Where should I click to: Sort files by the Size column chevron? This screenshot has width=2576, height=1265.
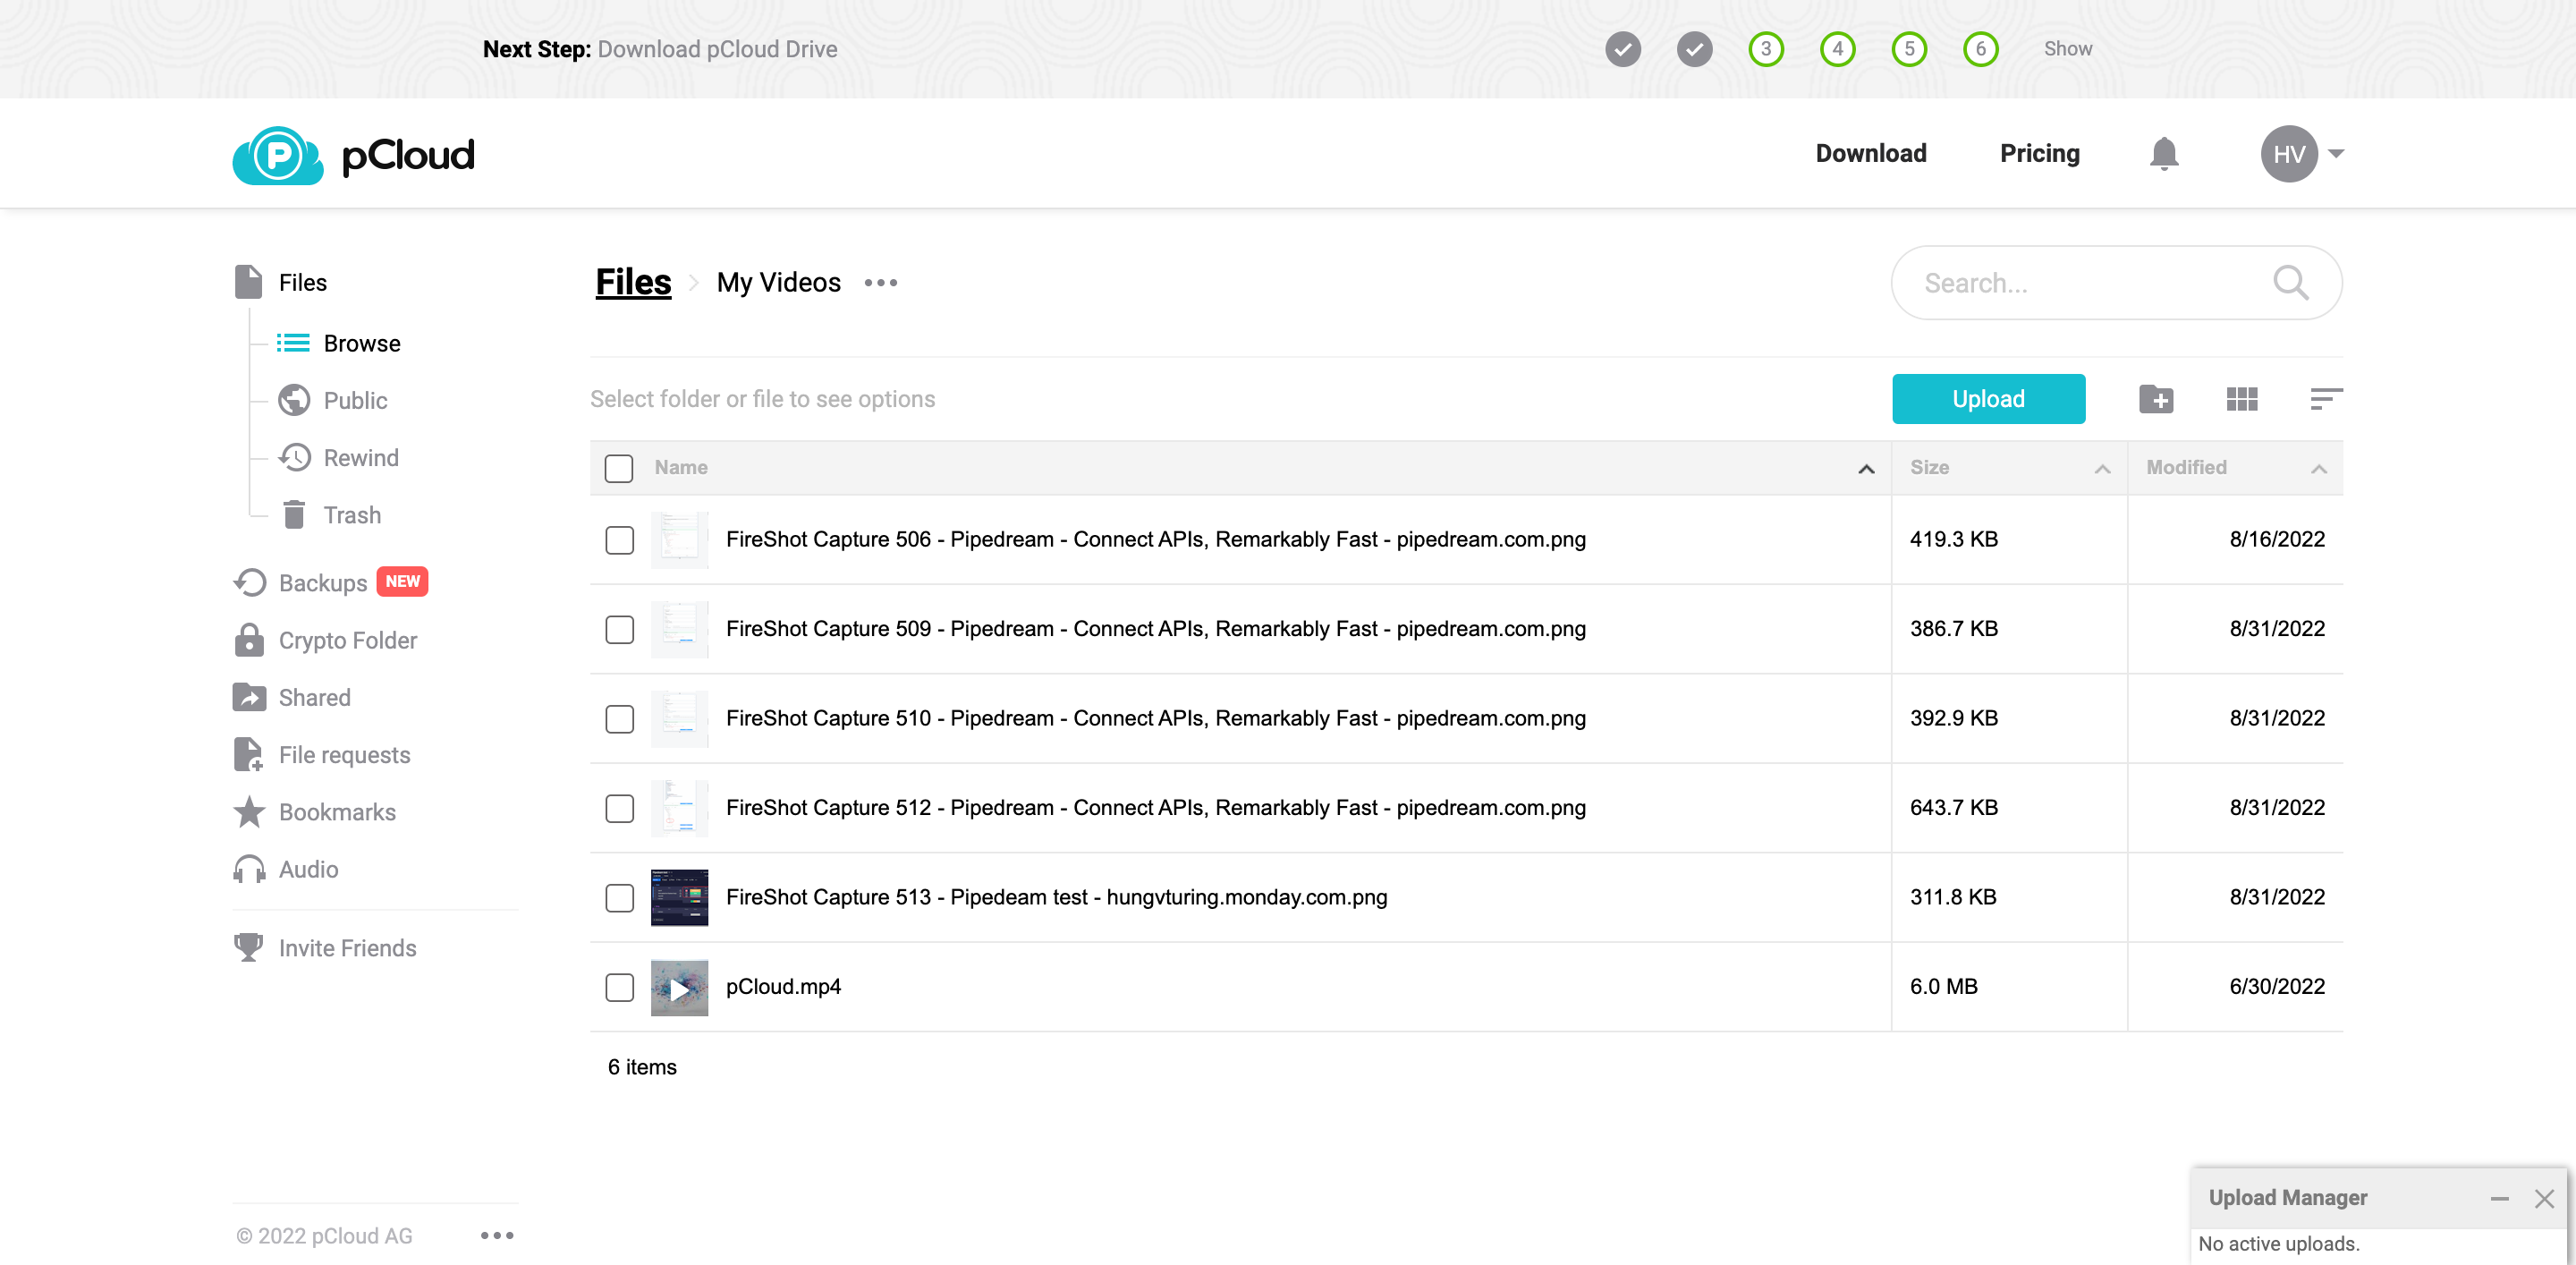[x=2103, y=468]
